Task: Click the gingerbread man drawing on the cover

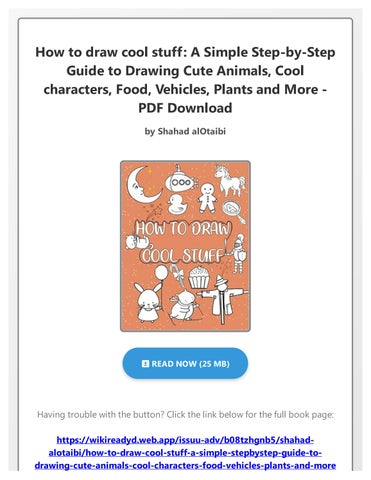Action: (x=207, y=197)
